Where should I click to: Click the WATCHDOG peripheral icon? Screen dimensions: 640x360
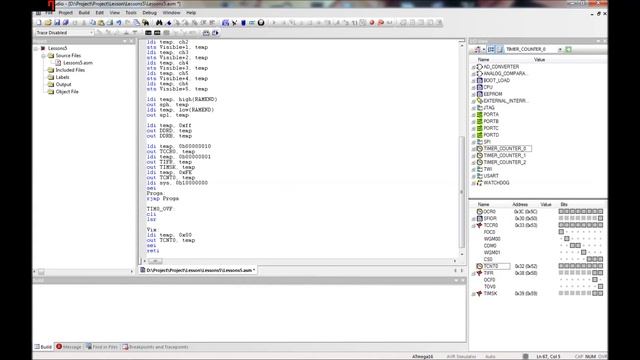click(x=480, y=183)
